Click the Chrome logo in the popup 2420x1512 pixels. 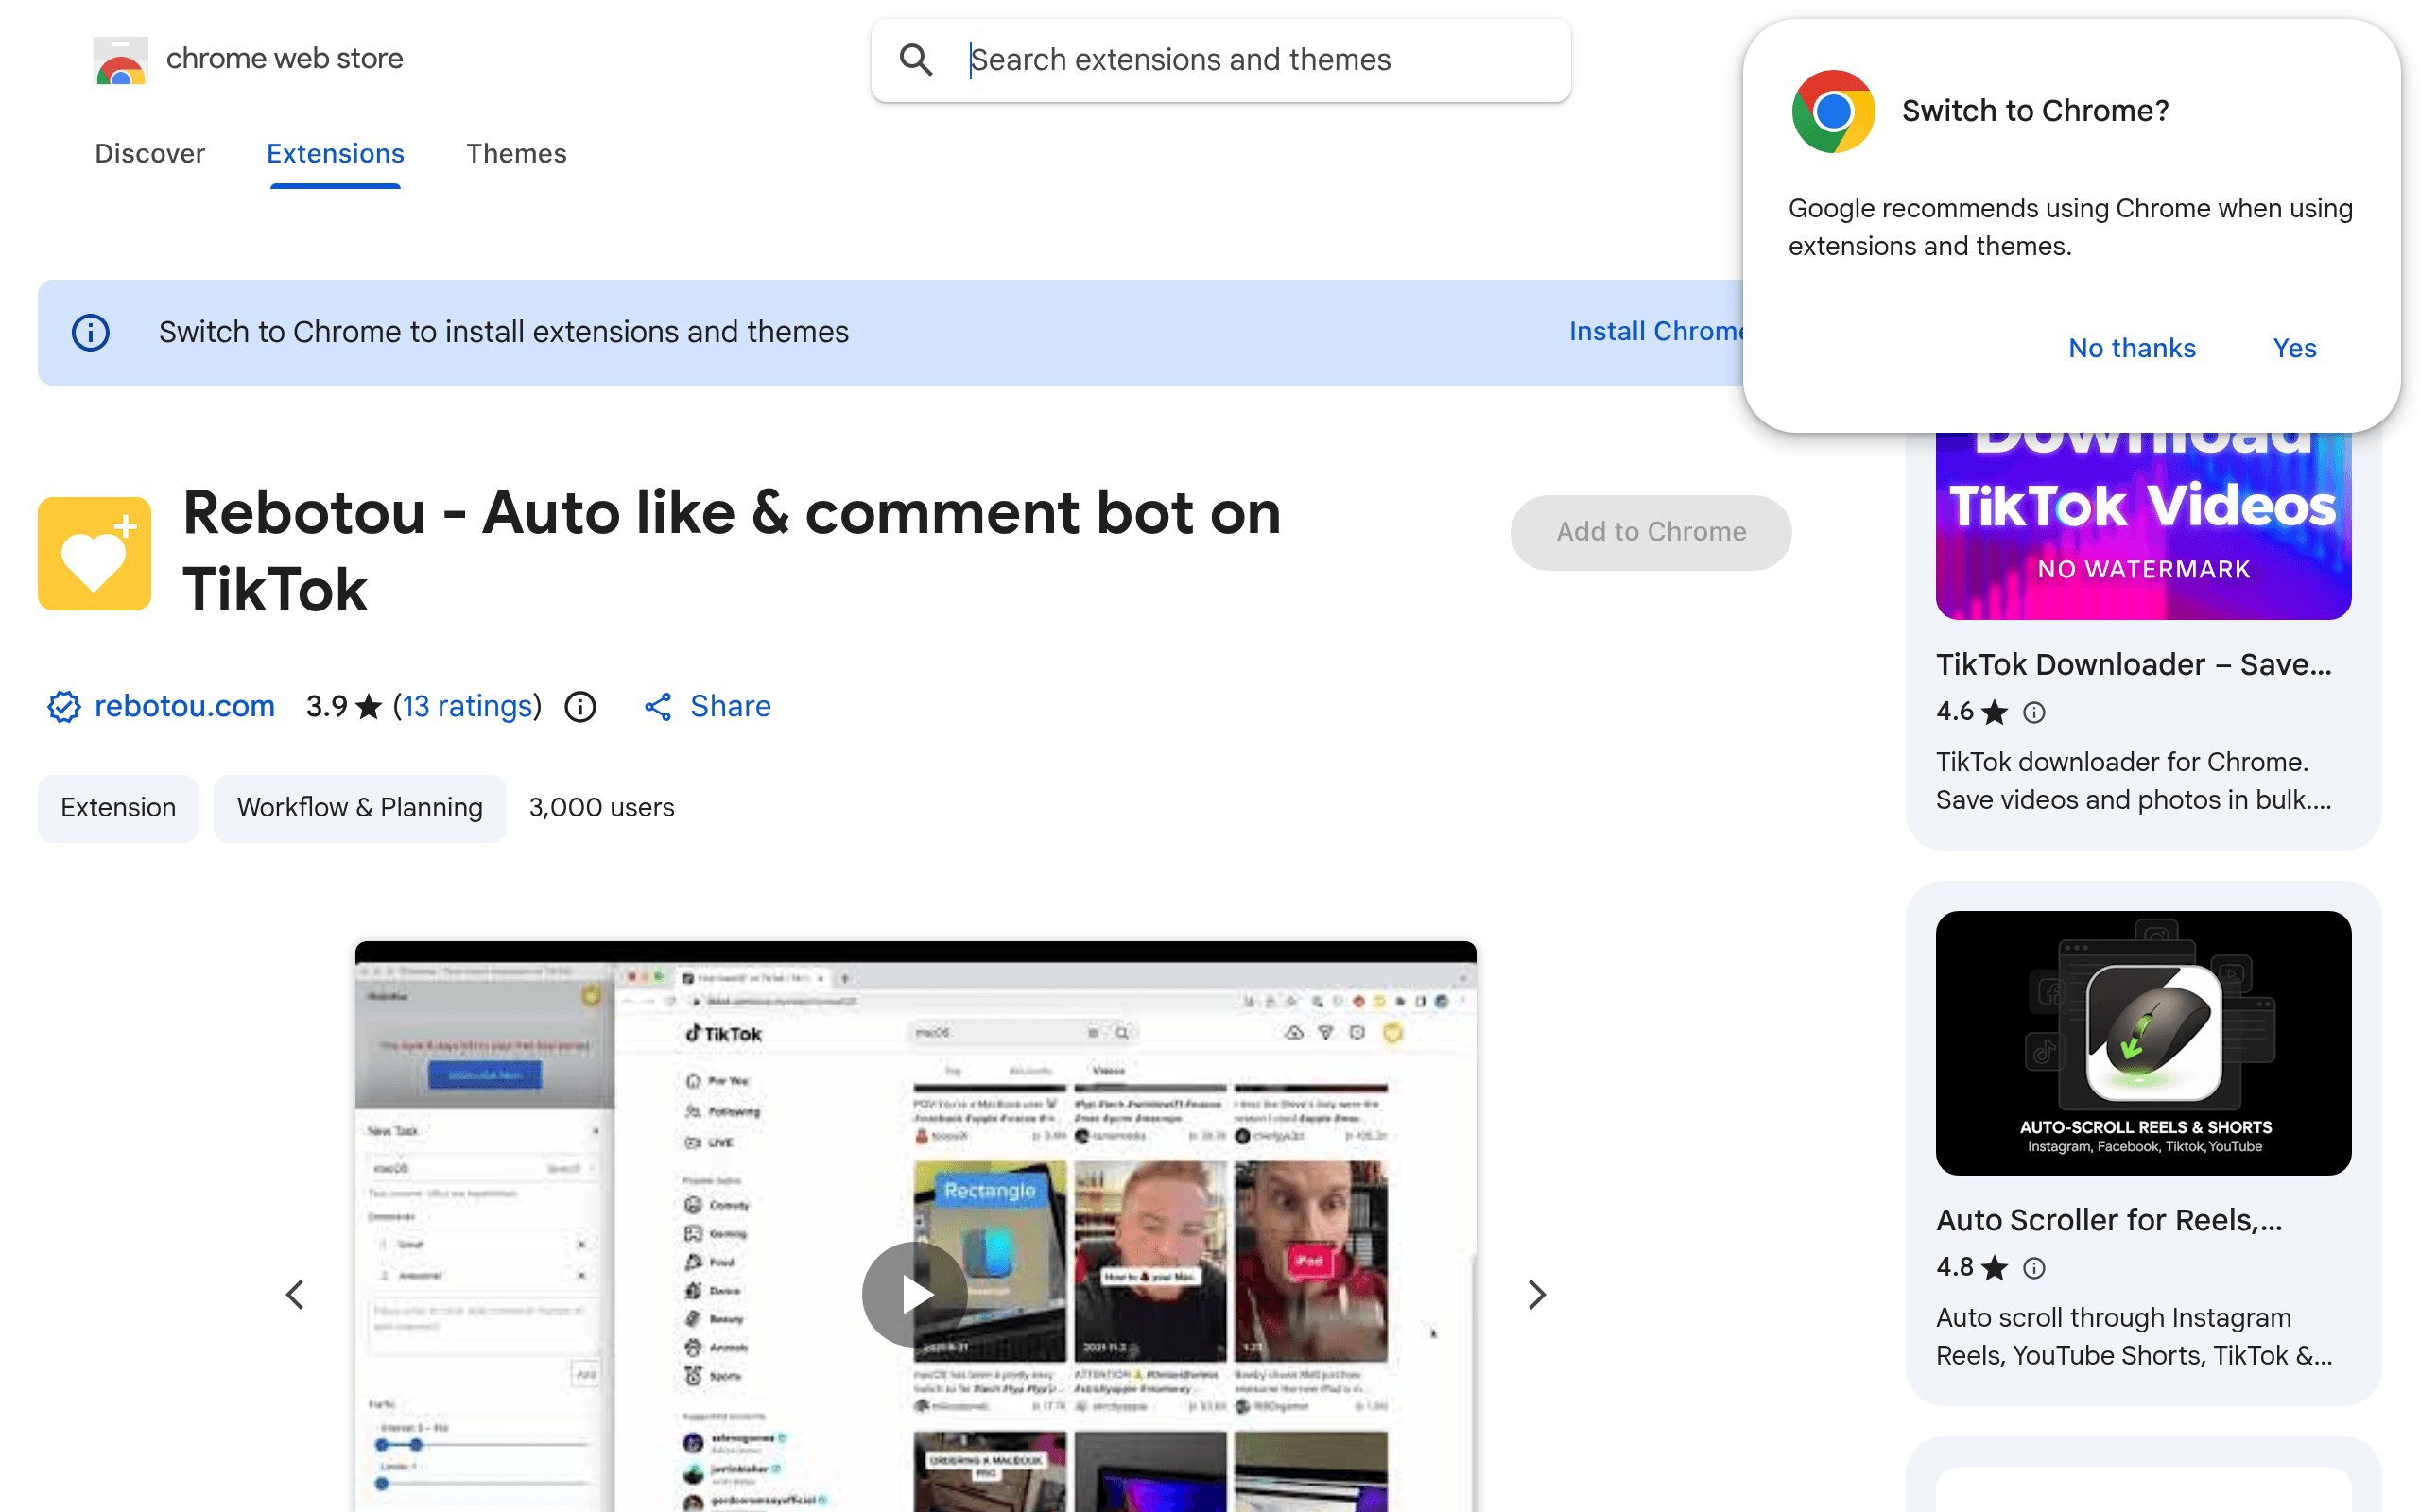(x=1833, y=111)
